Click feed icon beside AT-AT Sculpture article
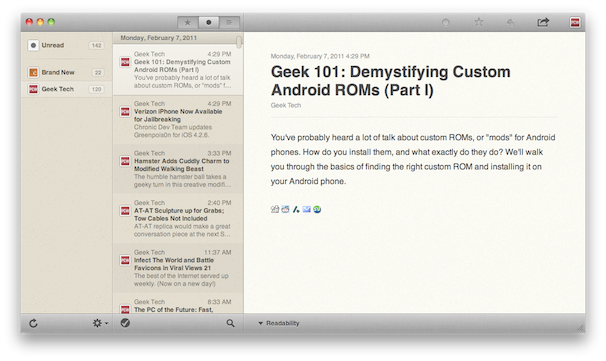 125,211
